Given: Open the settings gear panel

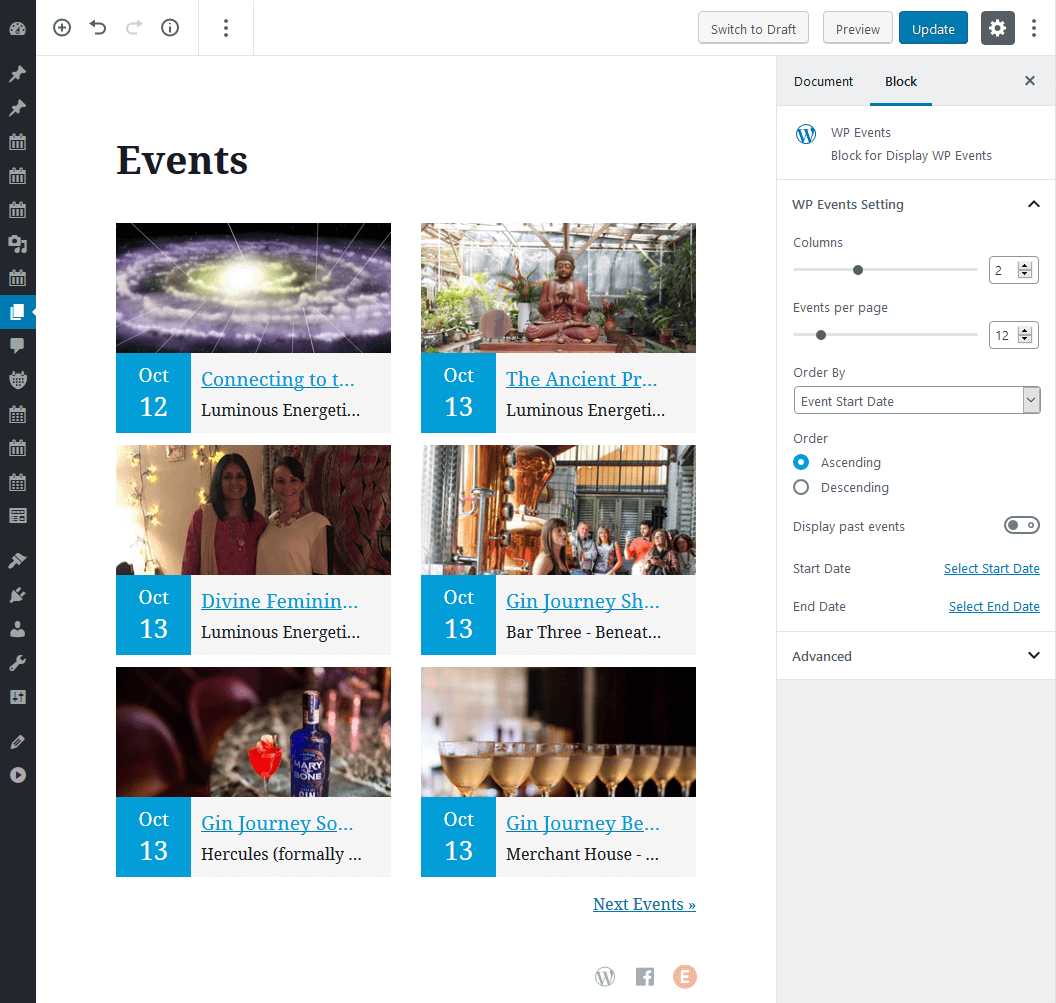Looking at the screenshot, I should 997,28.
